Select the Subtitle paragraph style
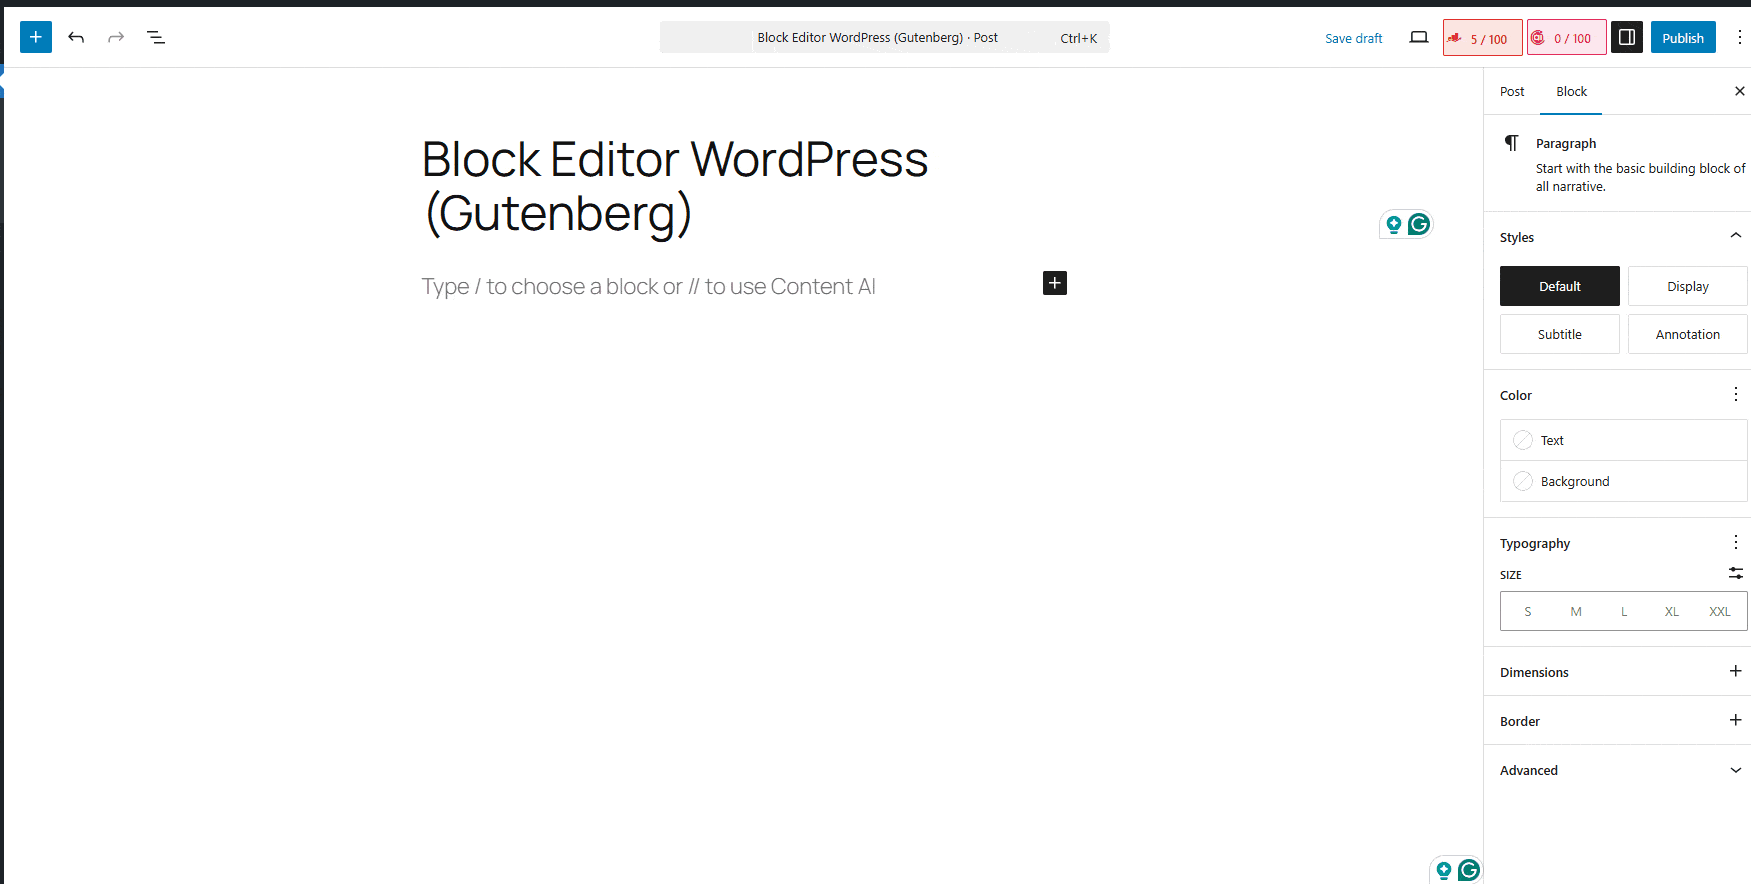Image resolution: width=1751 pixels, height=884 pixels. pos(1560,334)
